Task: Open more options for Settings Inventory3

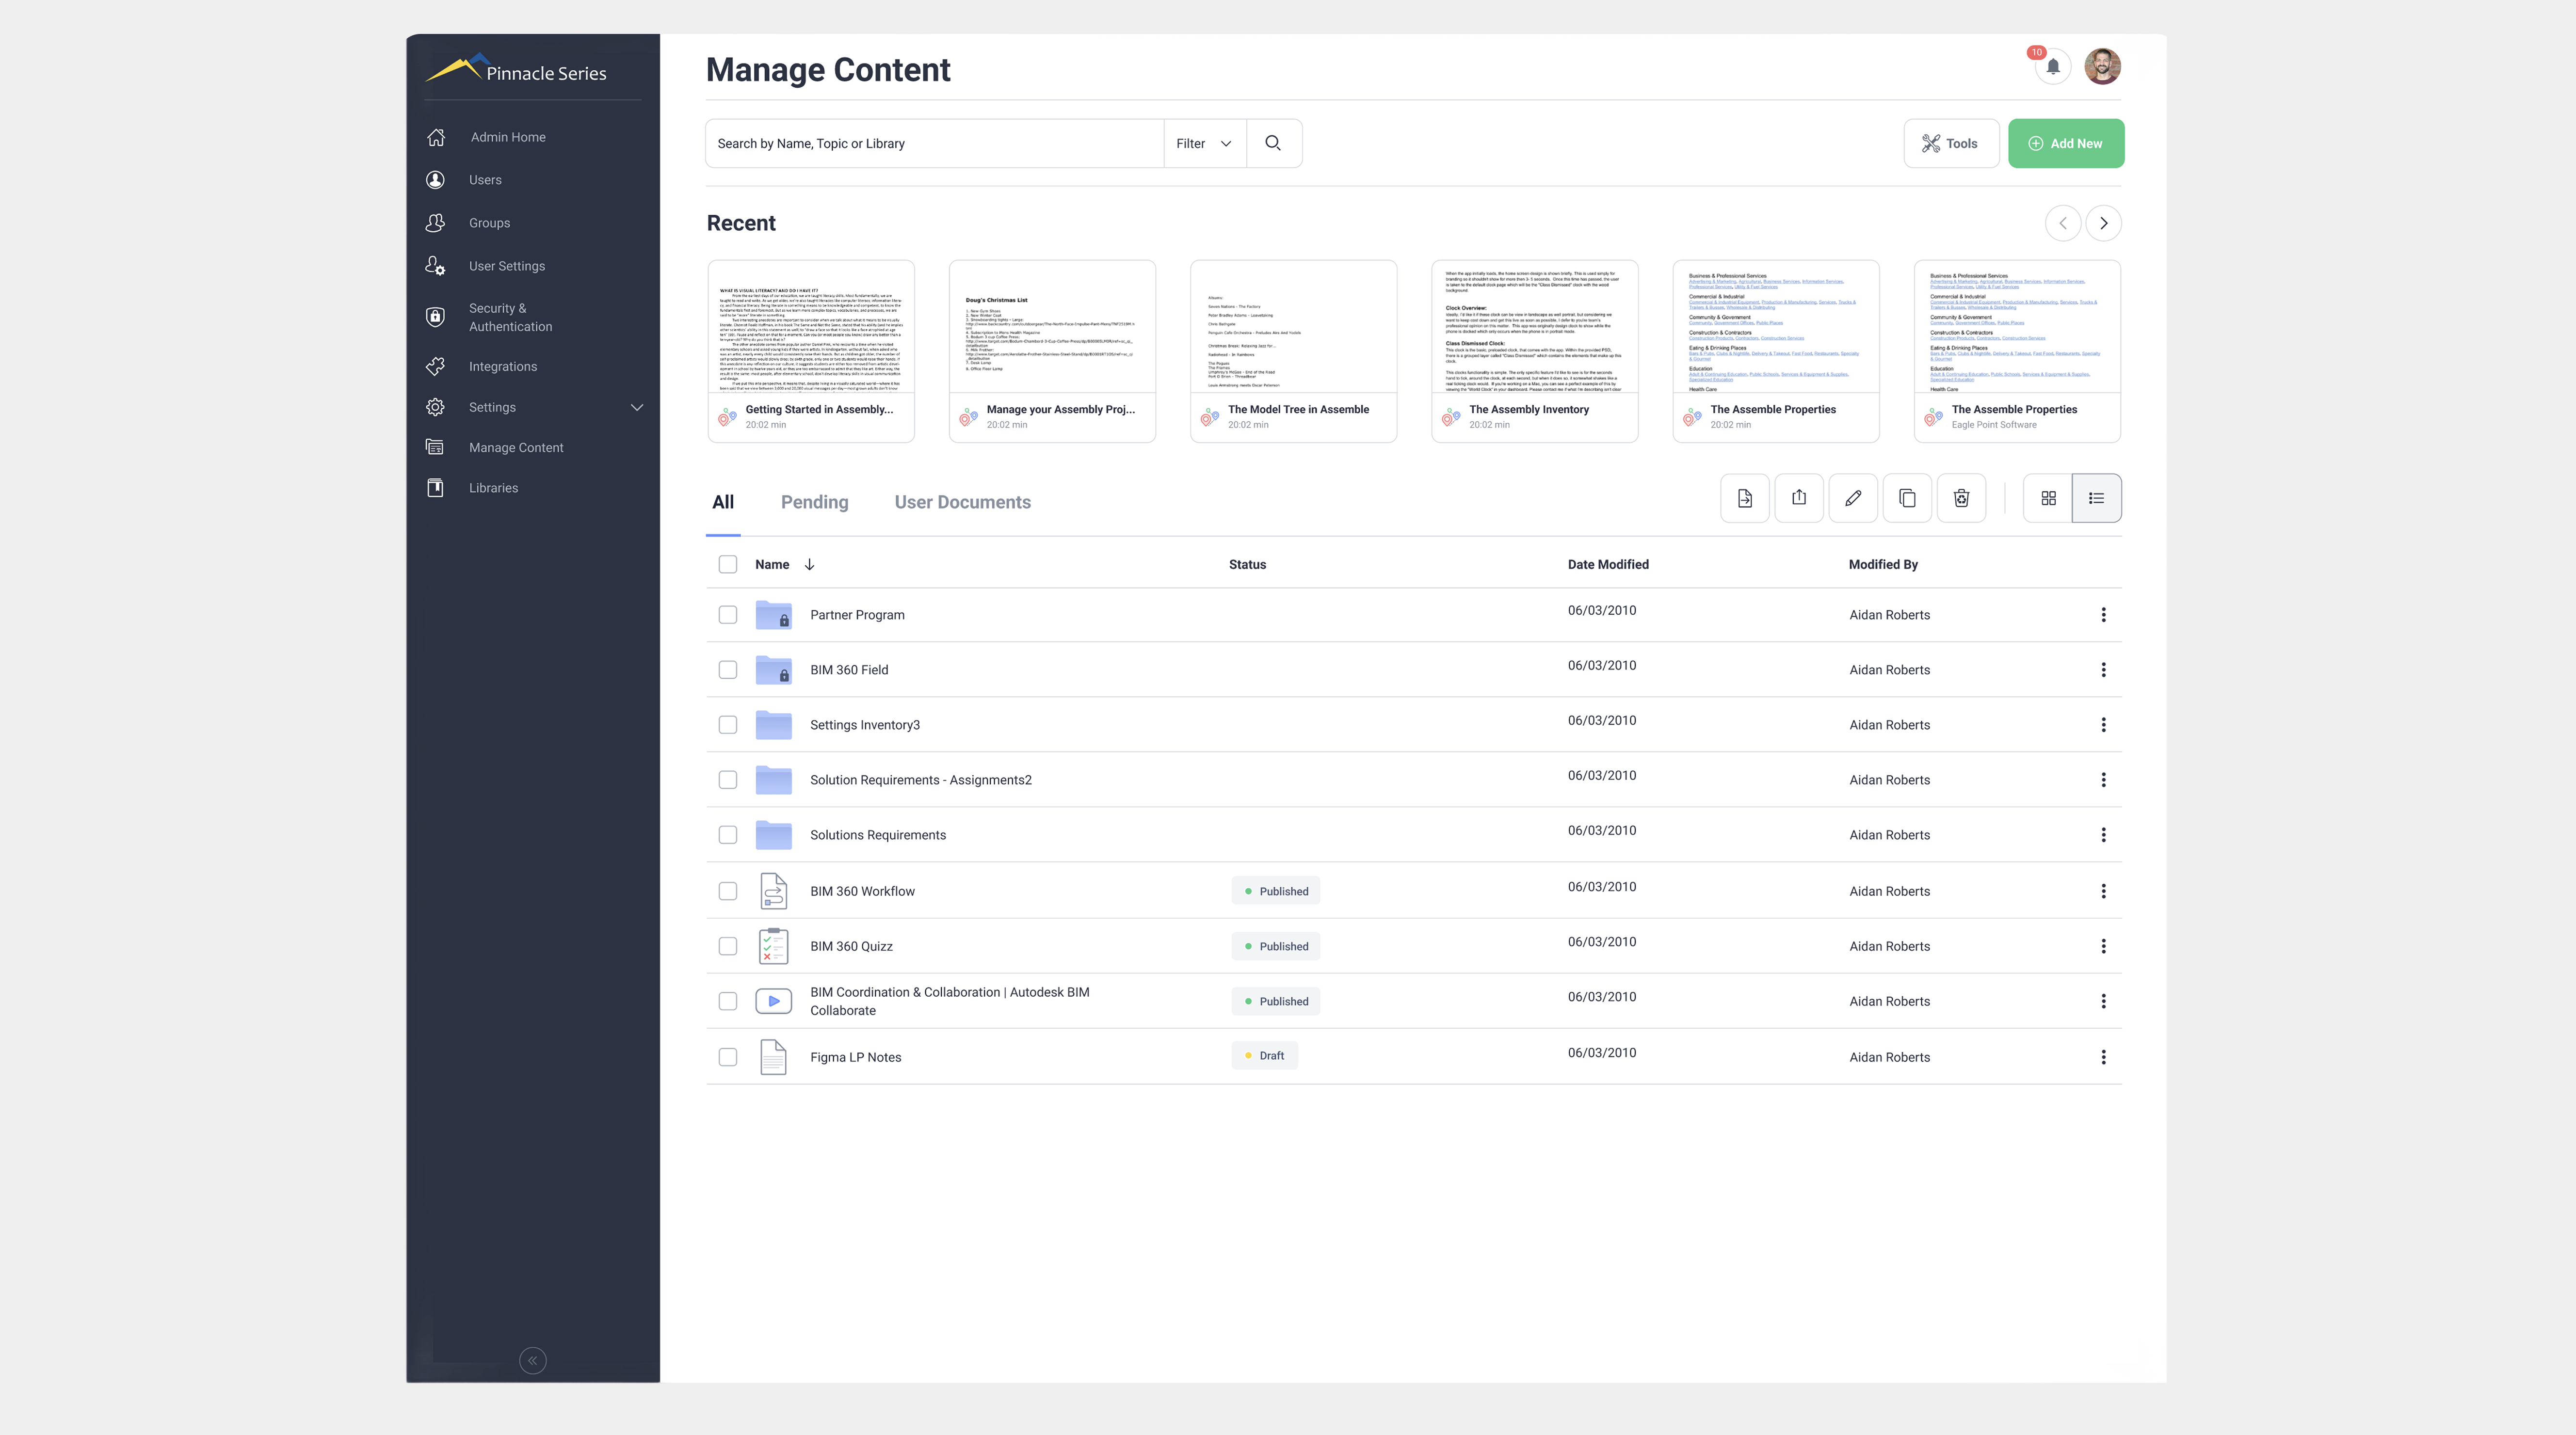Action: click(x=2103, y=725)
